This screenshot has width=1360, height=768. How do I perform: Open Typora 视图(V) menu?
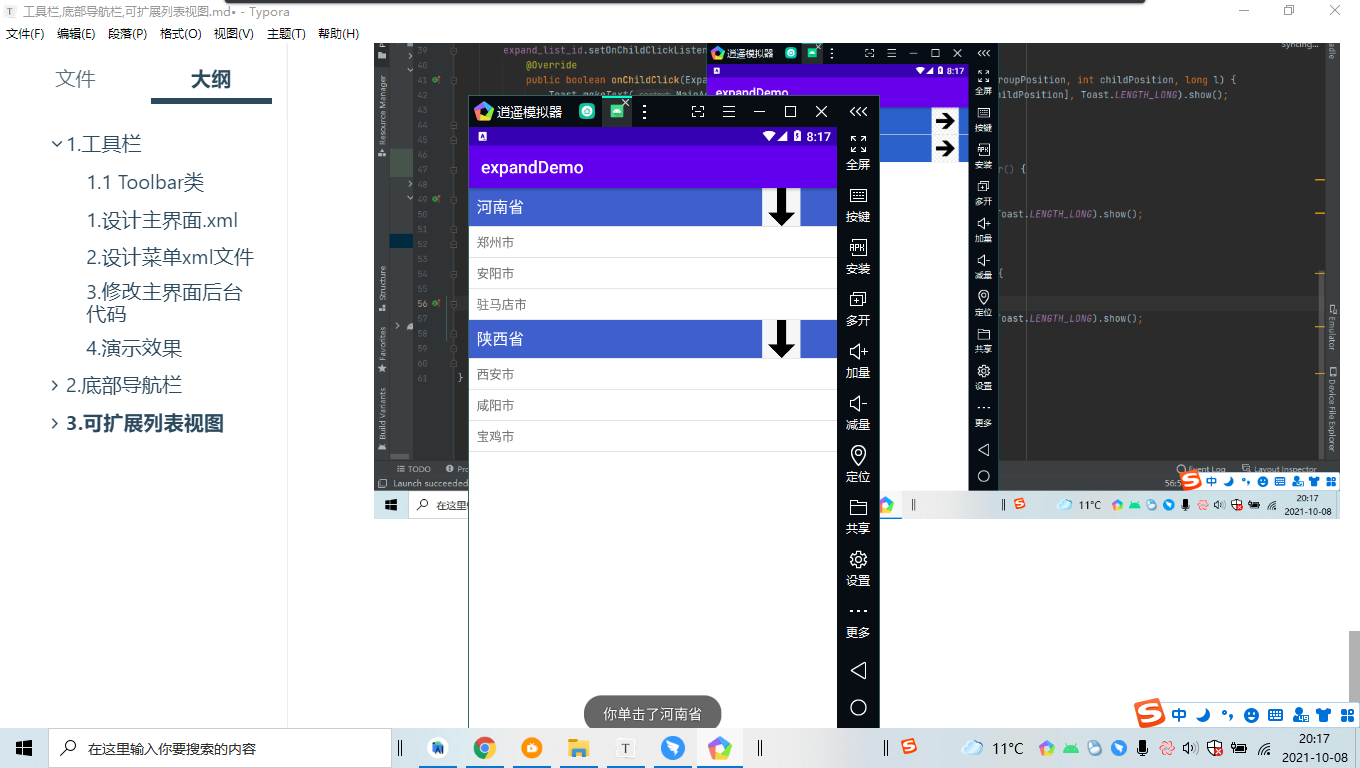tap(234, 33)
